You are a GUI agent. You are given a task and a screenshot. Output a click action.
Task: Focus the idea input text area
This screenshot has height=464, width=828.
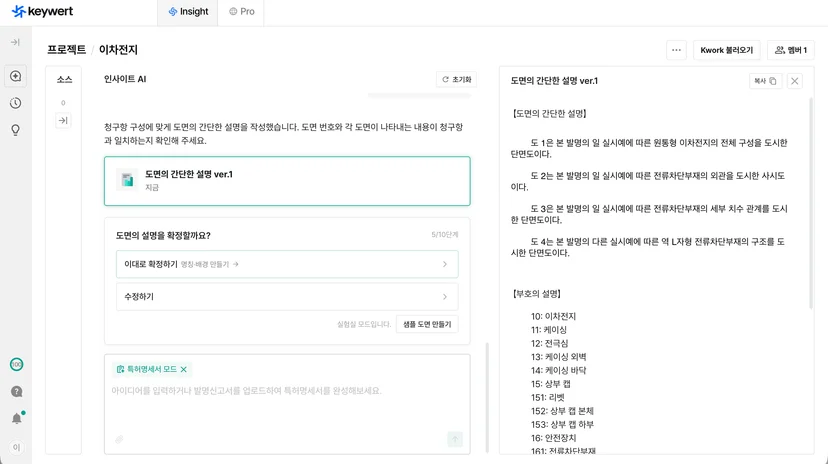287,391
